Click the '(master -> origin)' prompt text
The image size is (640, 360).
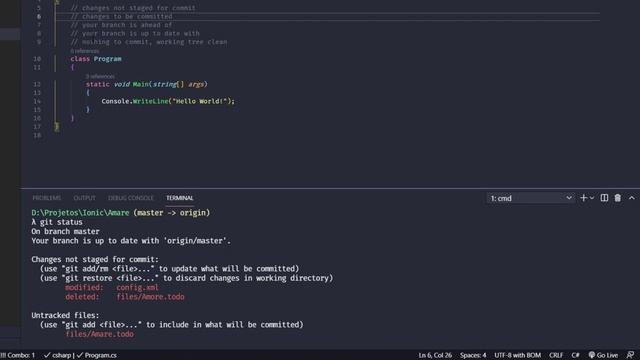coord(172,213)
